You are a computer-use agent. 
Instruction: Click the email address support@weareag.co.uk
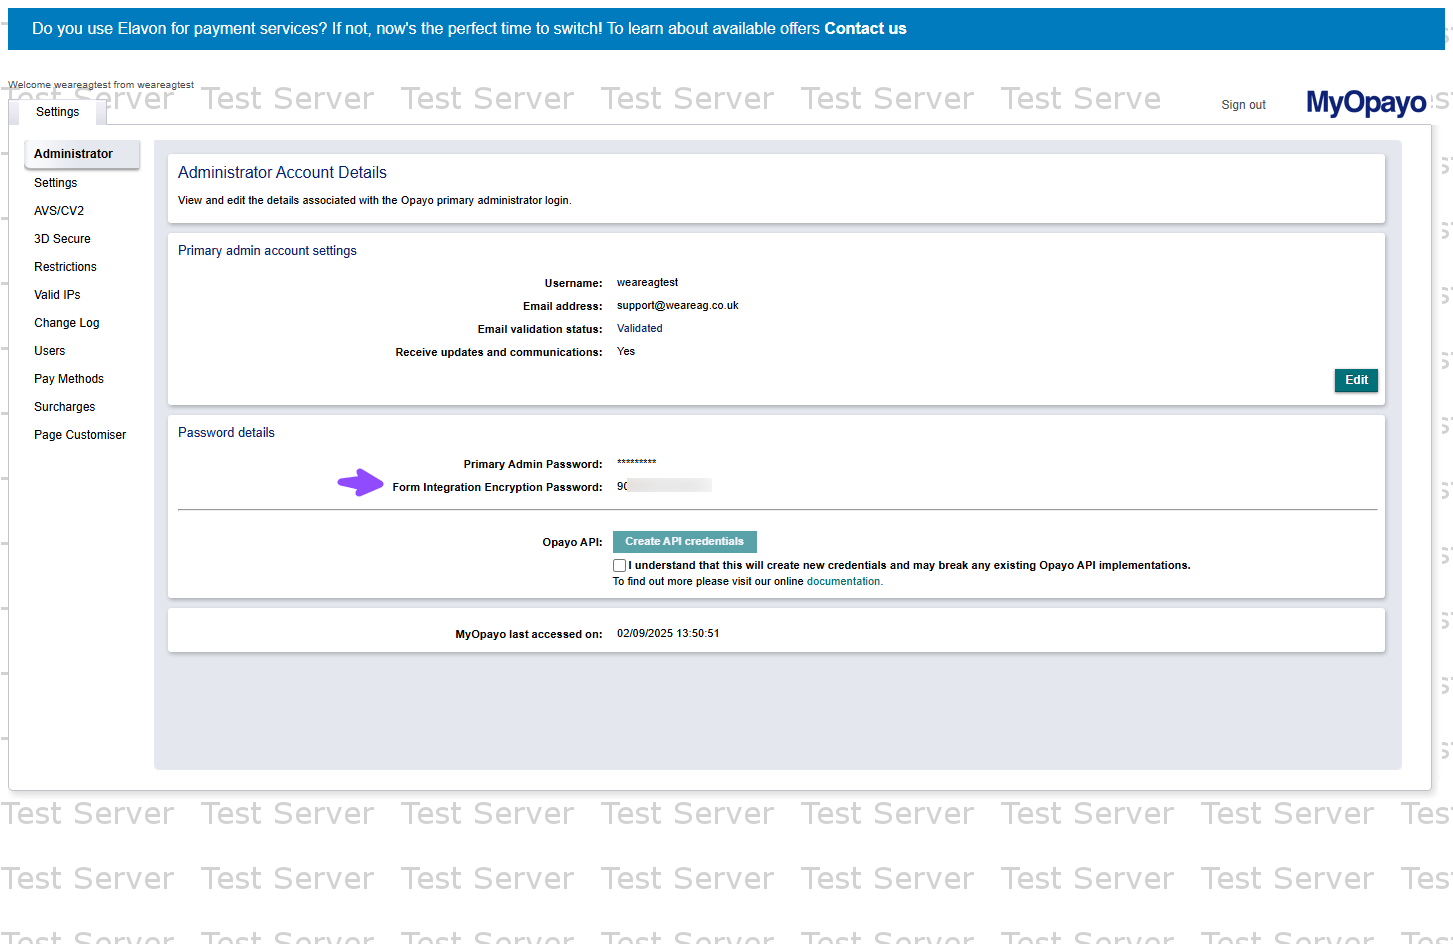[678, 306]
